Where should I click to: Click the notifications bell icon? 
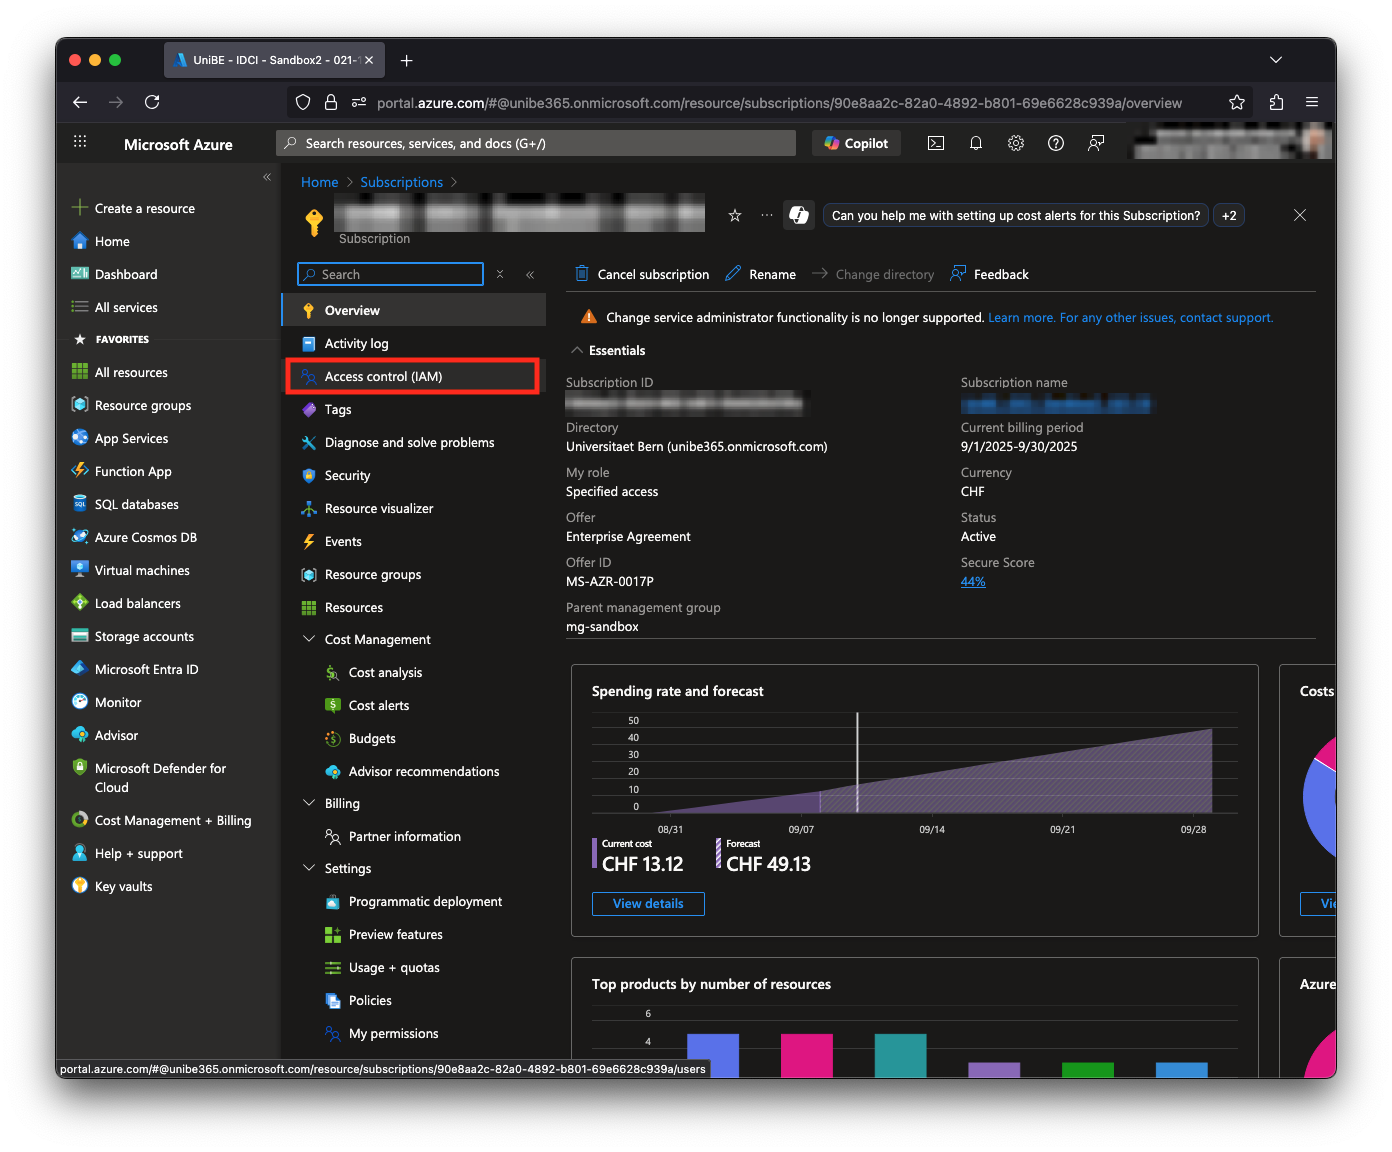tap(976, 143)
